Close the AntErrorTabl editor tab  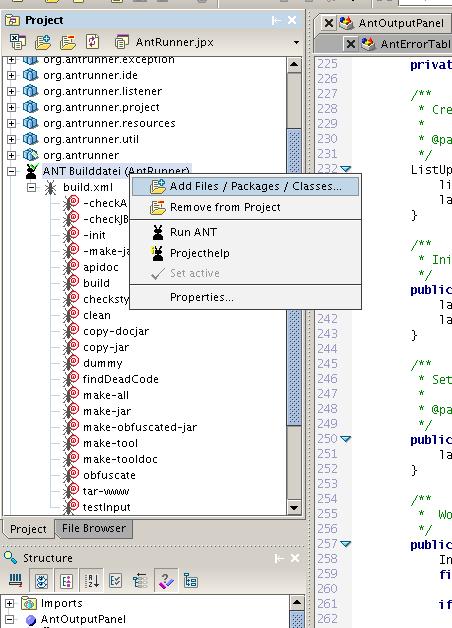tap(350, 44)
